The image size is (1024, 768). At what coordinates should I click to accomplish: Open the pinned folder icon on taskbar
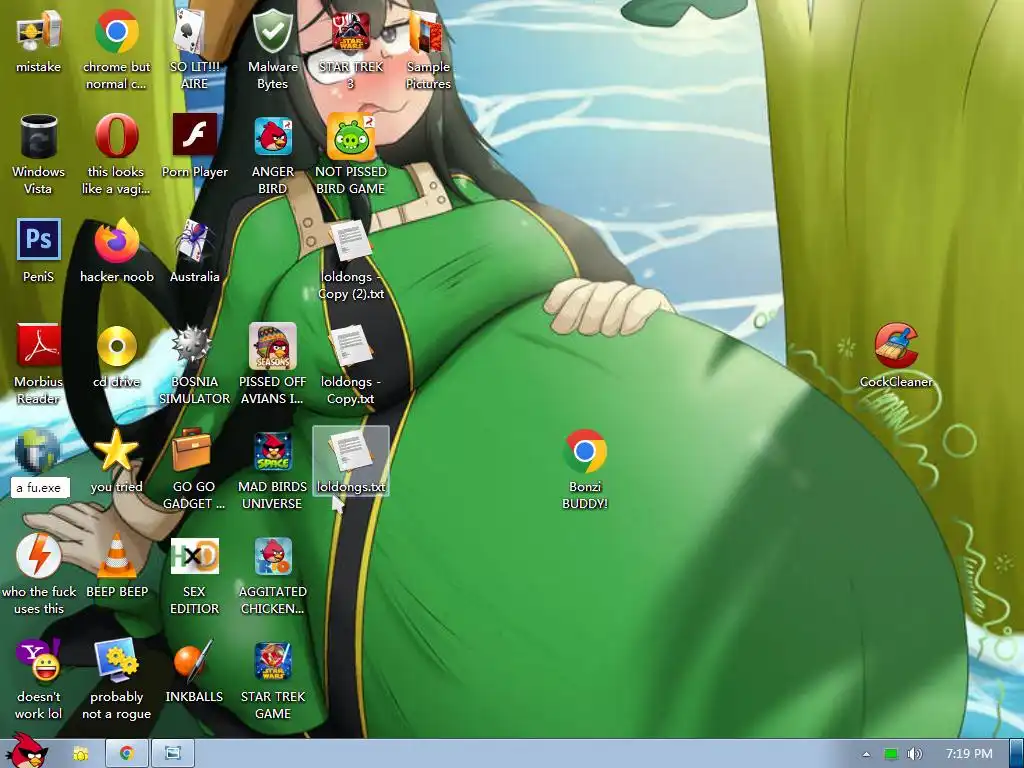(80, 754)
